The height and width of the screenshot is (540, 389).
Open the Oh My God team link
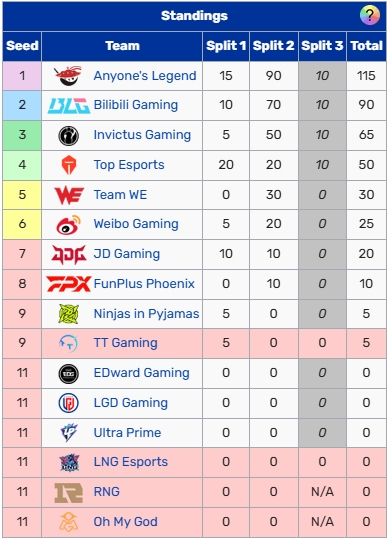tap(126, 522)
